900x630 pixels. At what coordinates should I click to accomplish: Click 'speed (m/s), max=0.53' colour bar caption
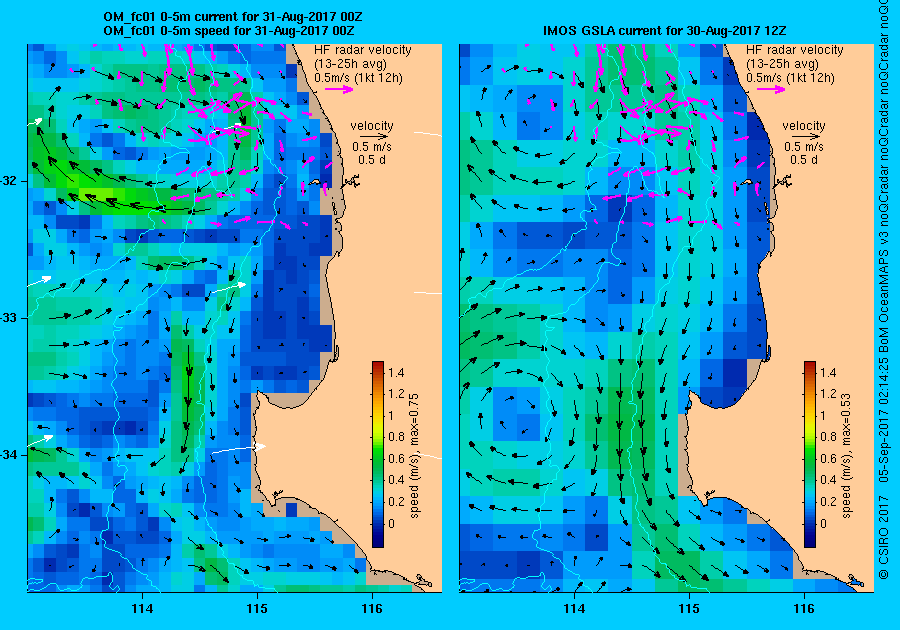click(x=846, y=456)
